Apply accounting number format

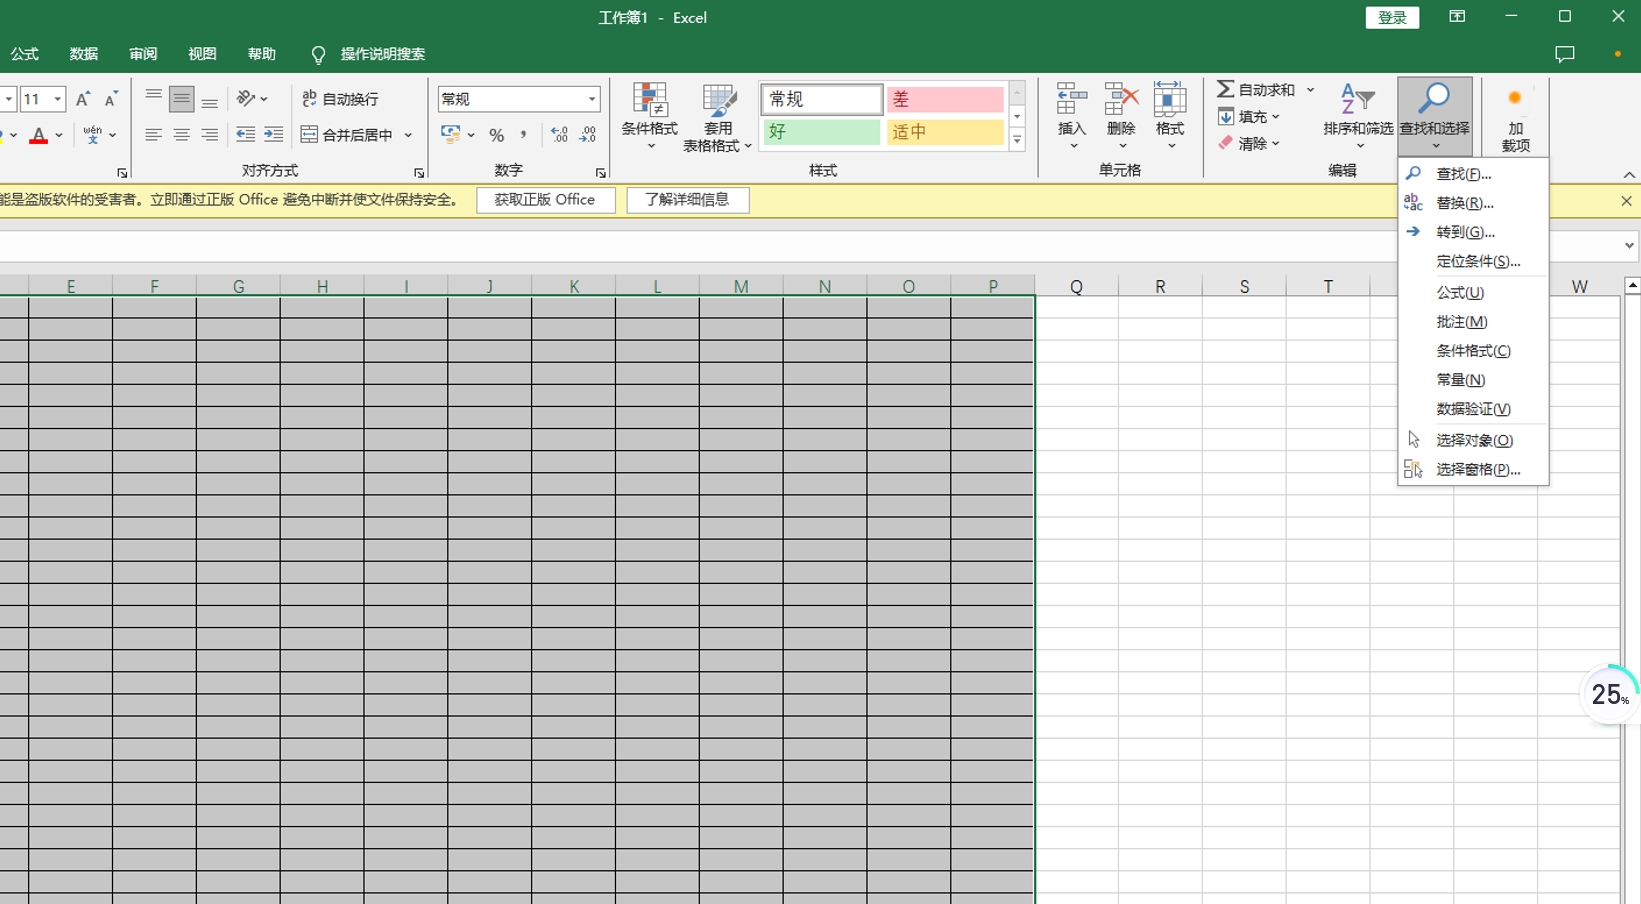(x=450, y=135)
